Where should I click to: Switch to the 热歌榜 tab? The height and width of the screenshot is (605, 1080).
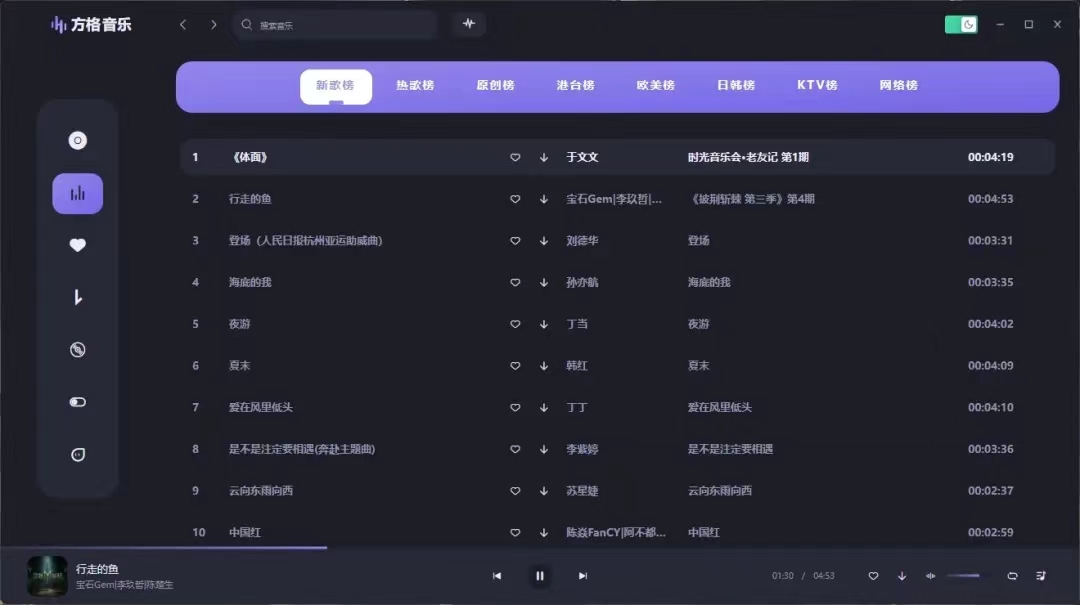click(x=415, y=86)
